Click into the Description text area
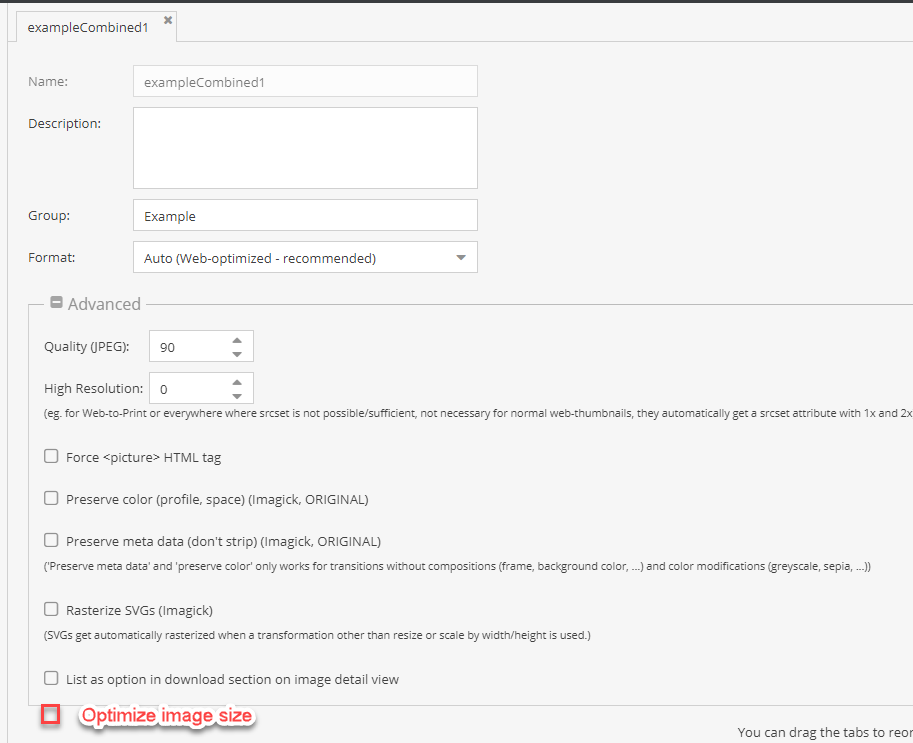Screen dimensions: 913x743 (x=305, y=148)
